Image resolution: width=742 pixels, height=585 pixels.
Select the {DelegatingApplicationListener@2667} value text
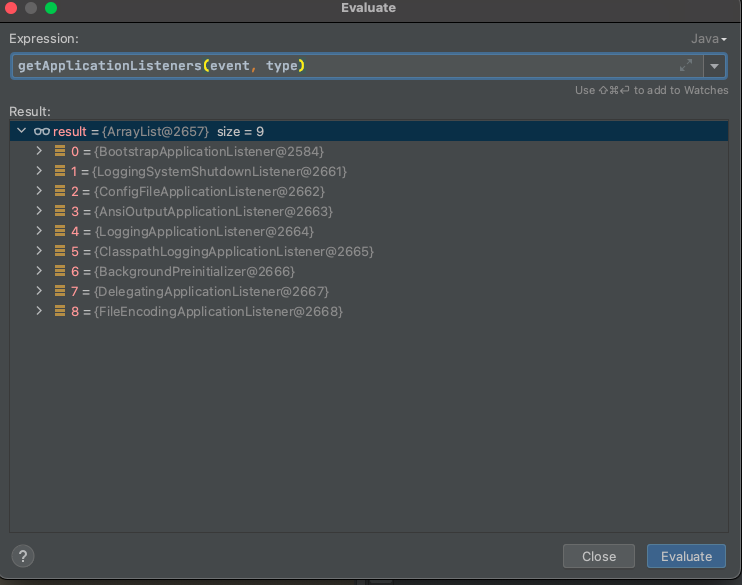click(211, 292)
